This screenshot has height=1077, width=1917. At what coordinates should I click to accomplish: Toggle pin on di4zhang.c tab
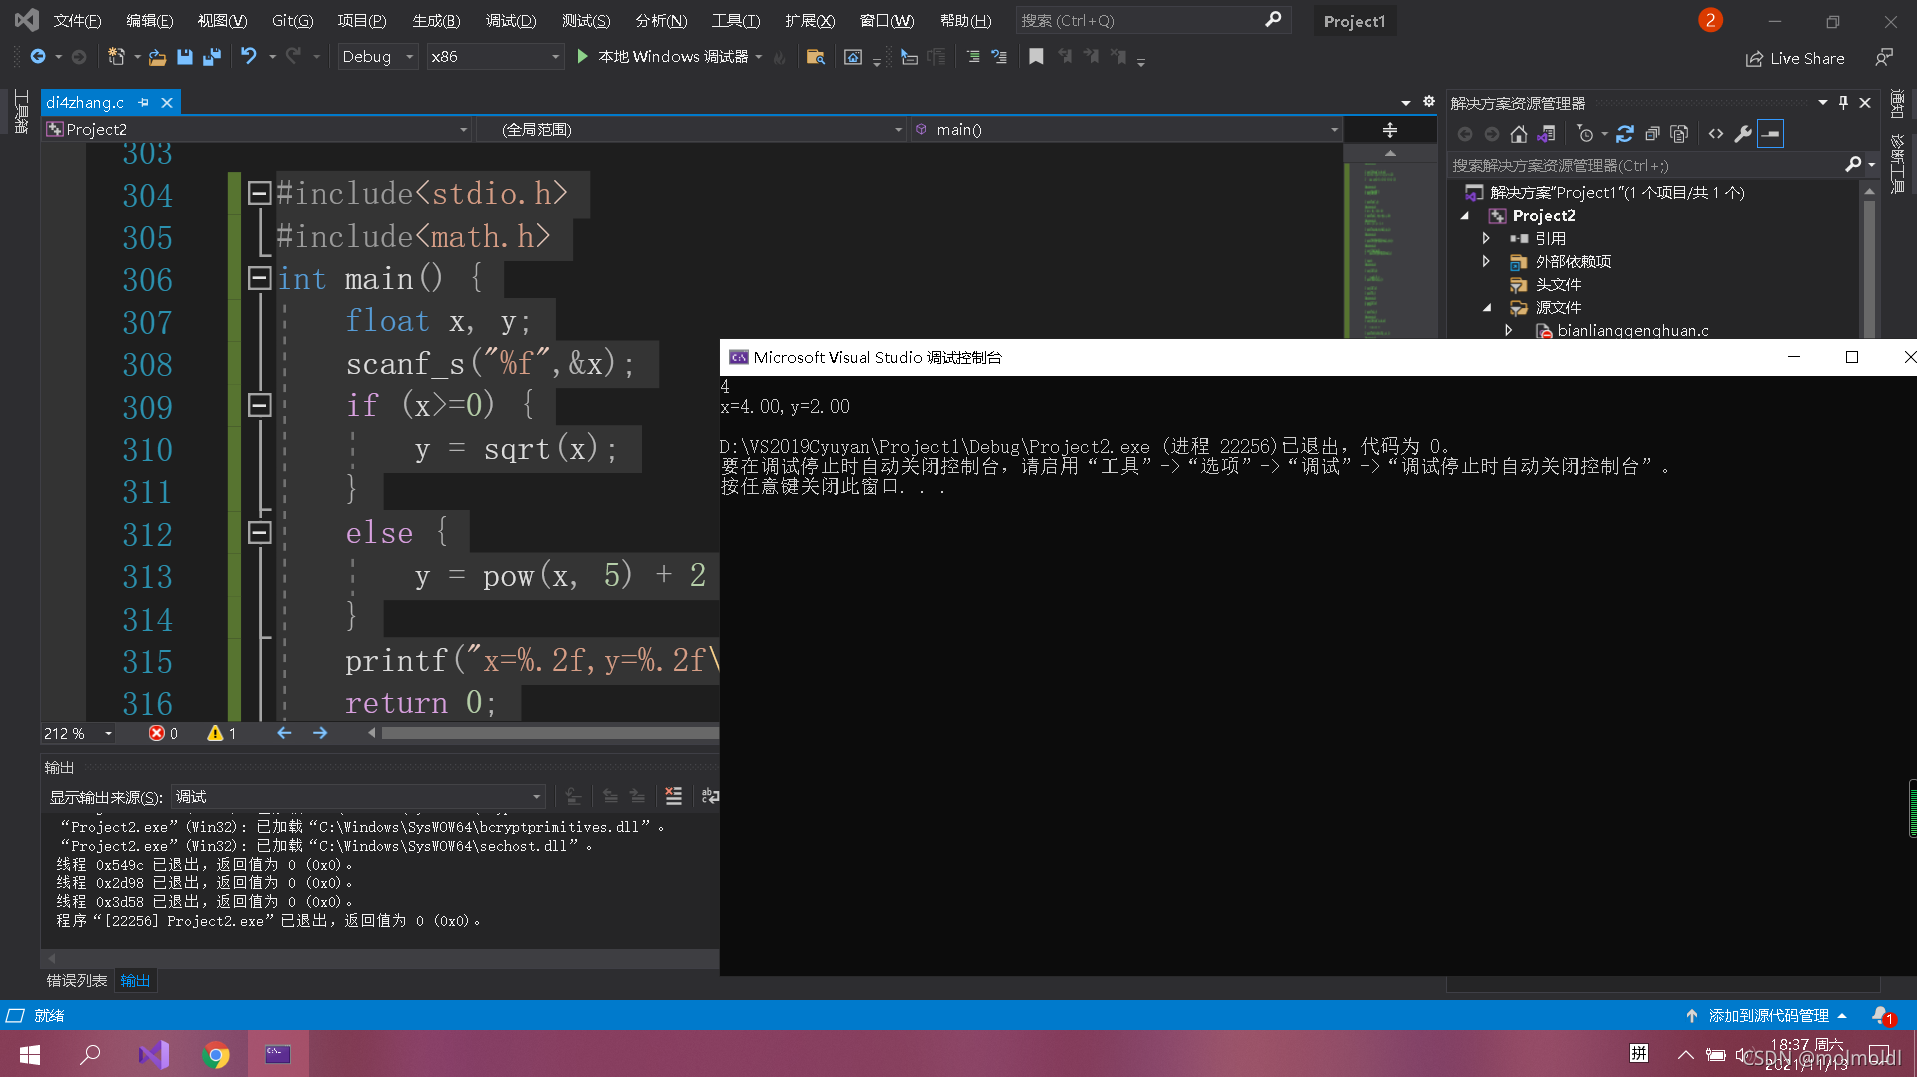pos(143,103)
